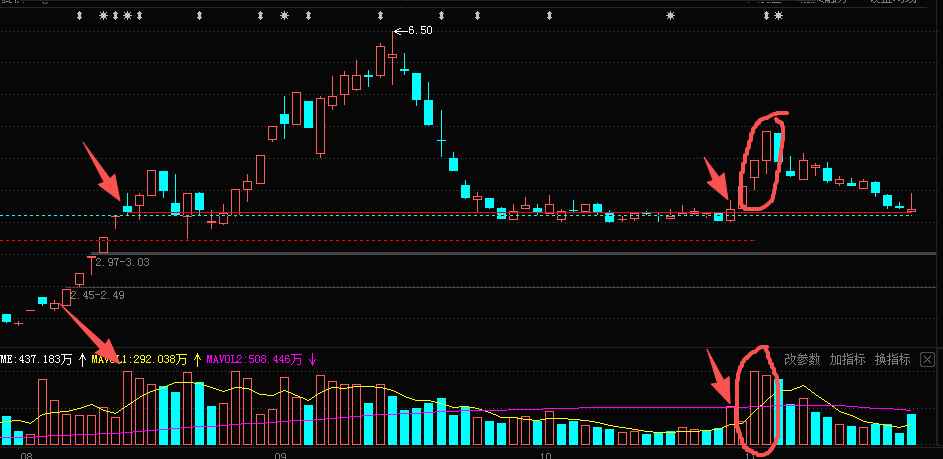Select the 2.97-3.03 gap label
Viewport: 943px width, 459px height.
[x=122, y=262]
